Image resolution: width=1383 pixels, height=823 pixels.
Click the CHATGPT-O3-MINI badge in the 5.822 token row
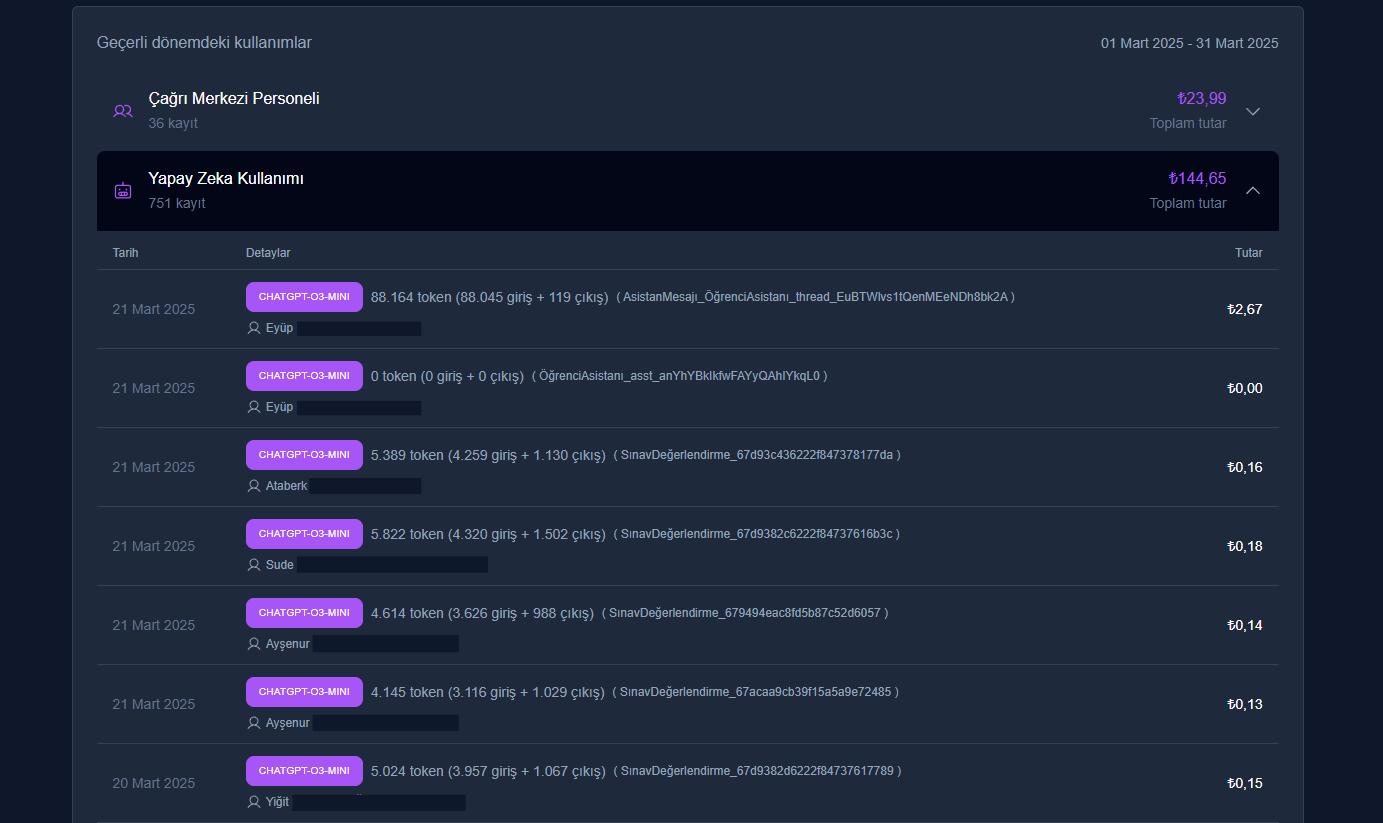pos(304,534)
